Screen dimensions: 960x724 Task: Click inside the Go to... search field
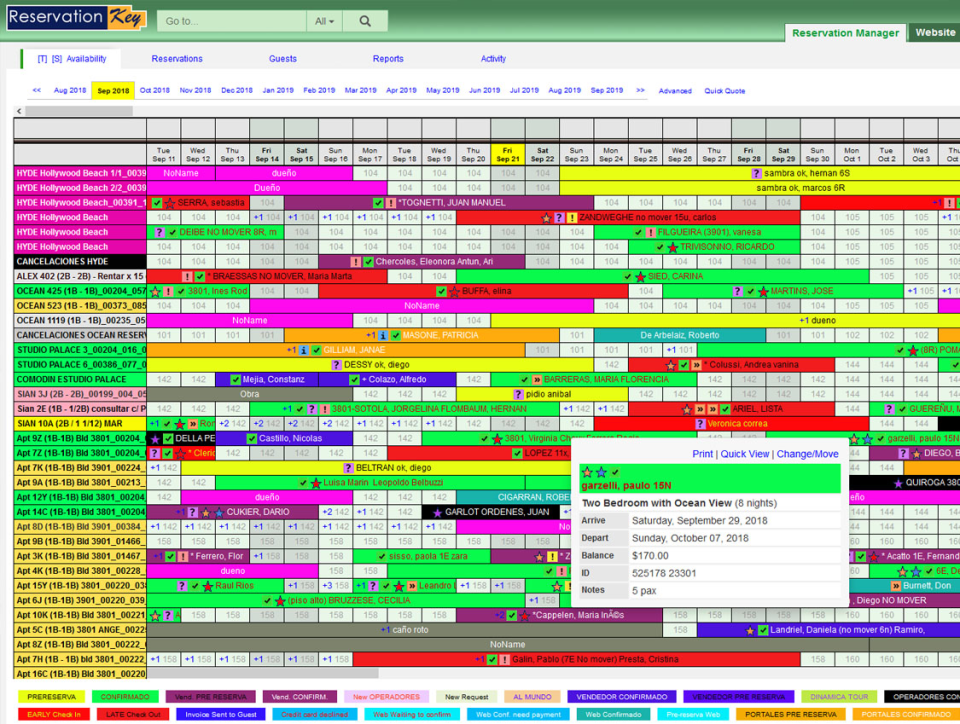tap(230, 19)
